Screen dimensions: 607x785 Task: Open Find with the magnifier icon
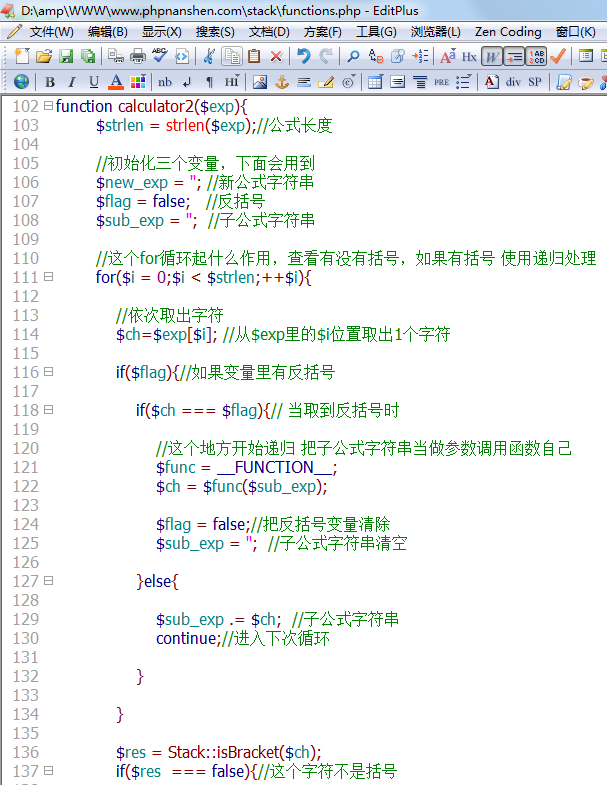[353, 56]
